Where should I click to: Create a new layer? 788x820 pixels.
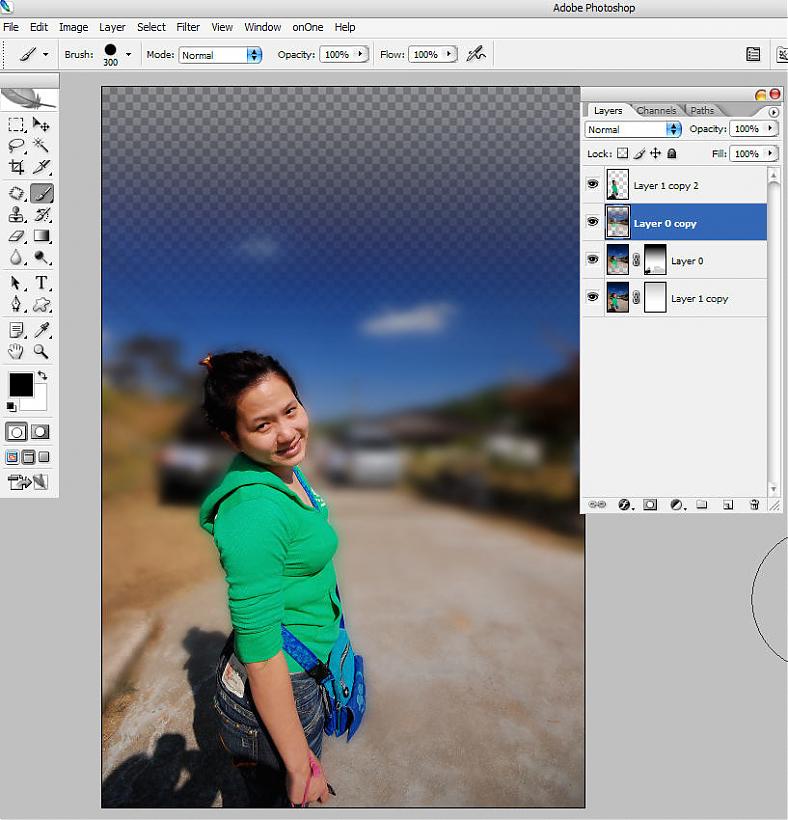[x=728, y=505]
